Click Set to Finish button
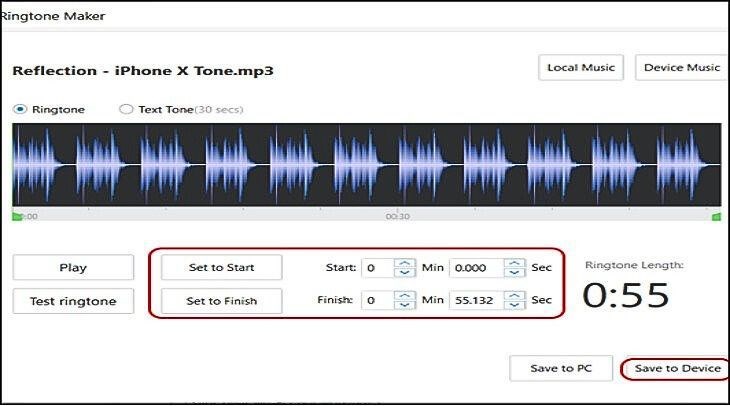 pyautogui.click(x=221, y=301)
